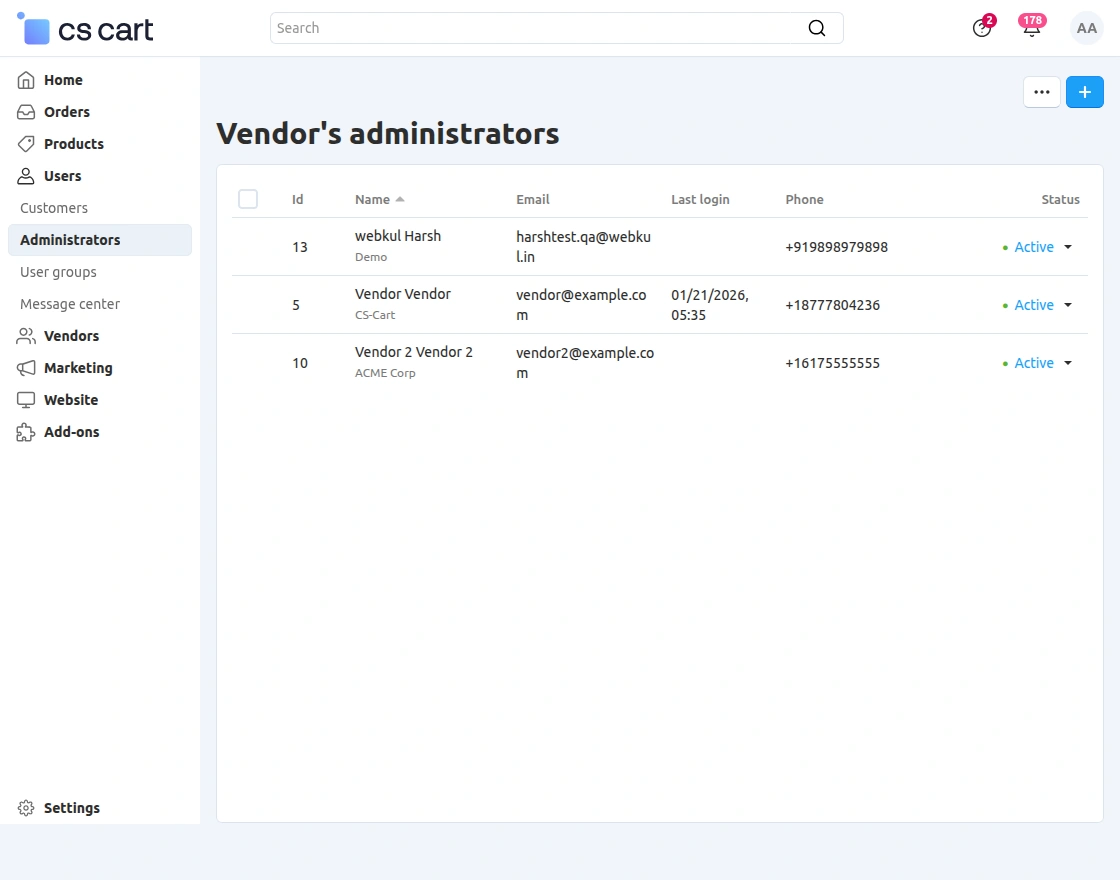Screen dimensions: 1120x880
Task: Go to the Administrators sidebar entry
Action: click(70, 240)
